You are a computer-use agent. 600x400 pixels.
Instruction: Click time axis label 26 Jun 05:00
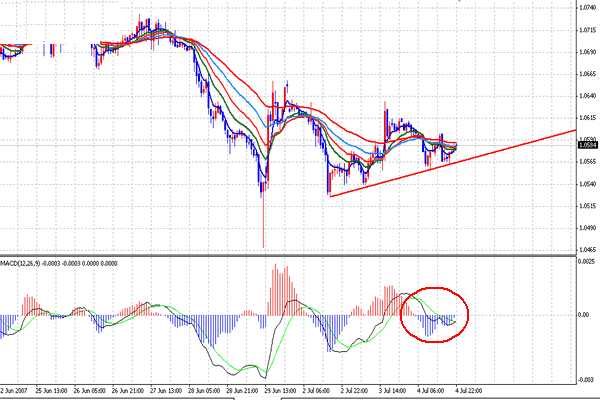point(90,391)
